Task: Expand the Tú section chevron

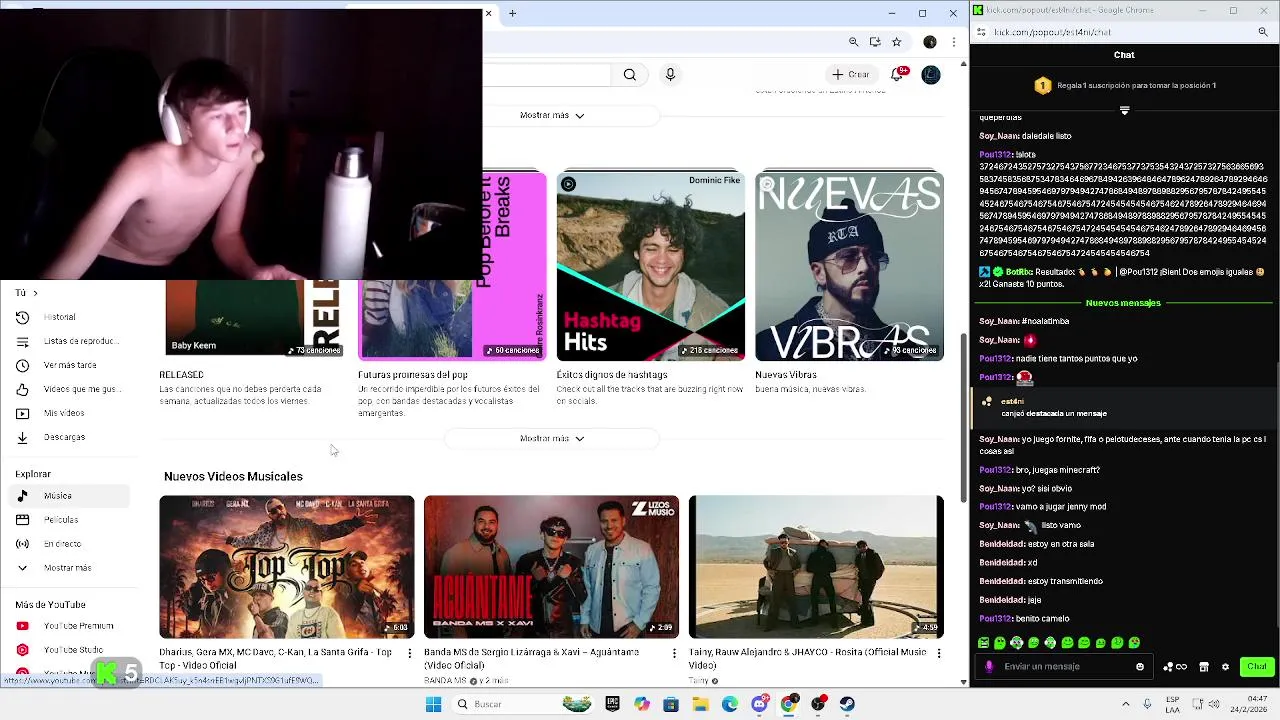Action: pyautogui.click(x=35, y=293)
